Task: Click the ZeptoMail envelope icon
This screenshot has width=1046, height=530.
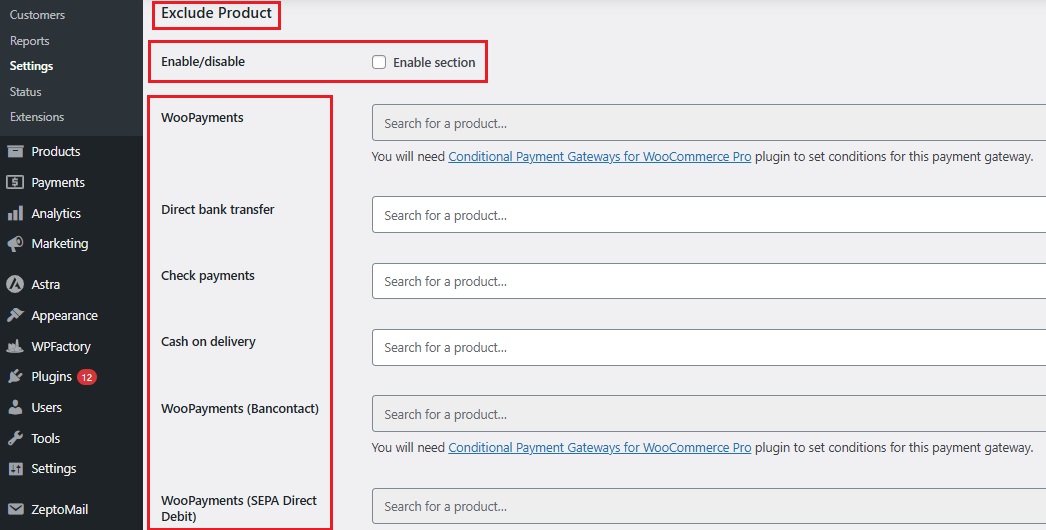Action: pyautogui.click(x=15, y=510)
